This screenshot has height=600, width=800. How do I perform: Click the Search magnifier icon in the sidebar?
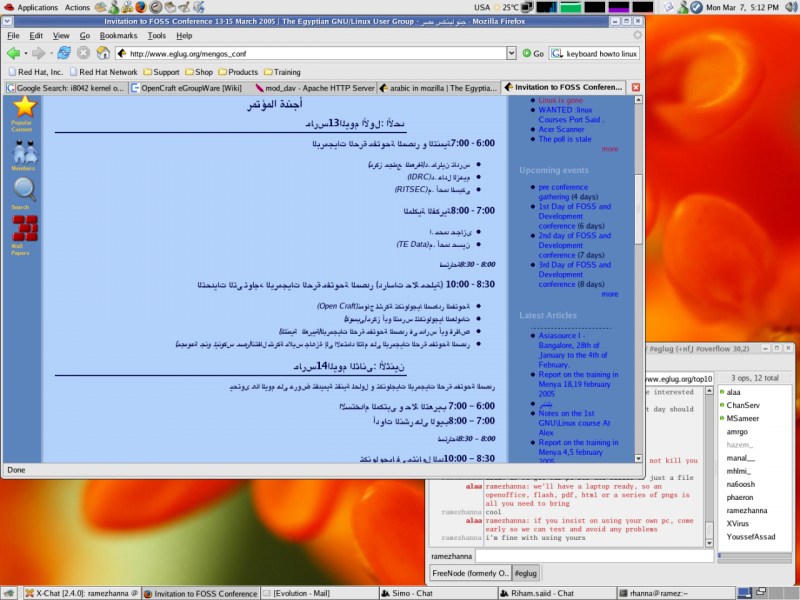[22, 189]
